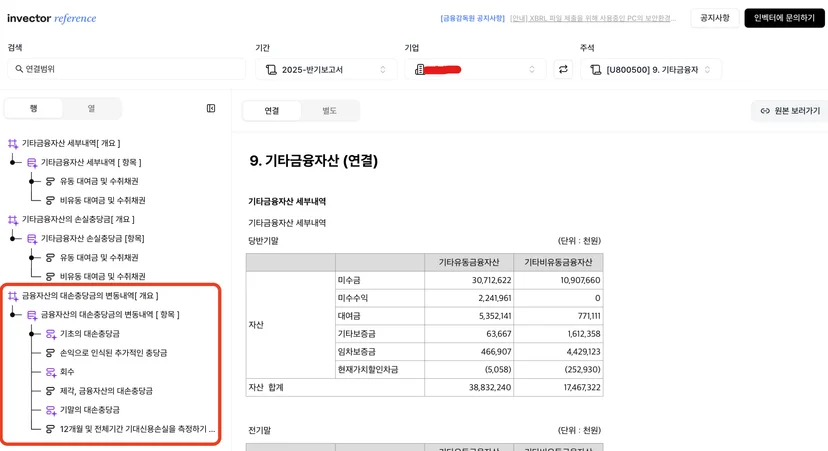Click the value 466,907
Viewport: 828px width, 451px height.
tap(496, 352)
